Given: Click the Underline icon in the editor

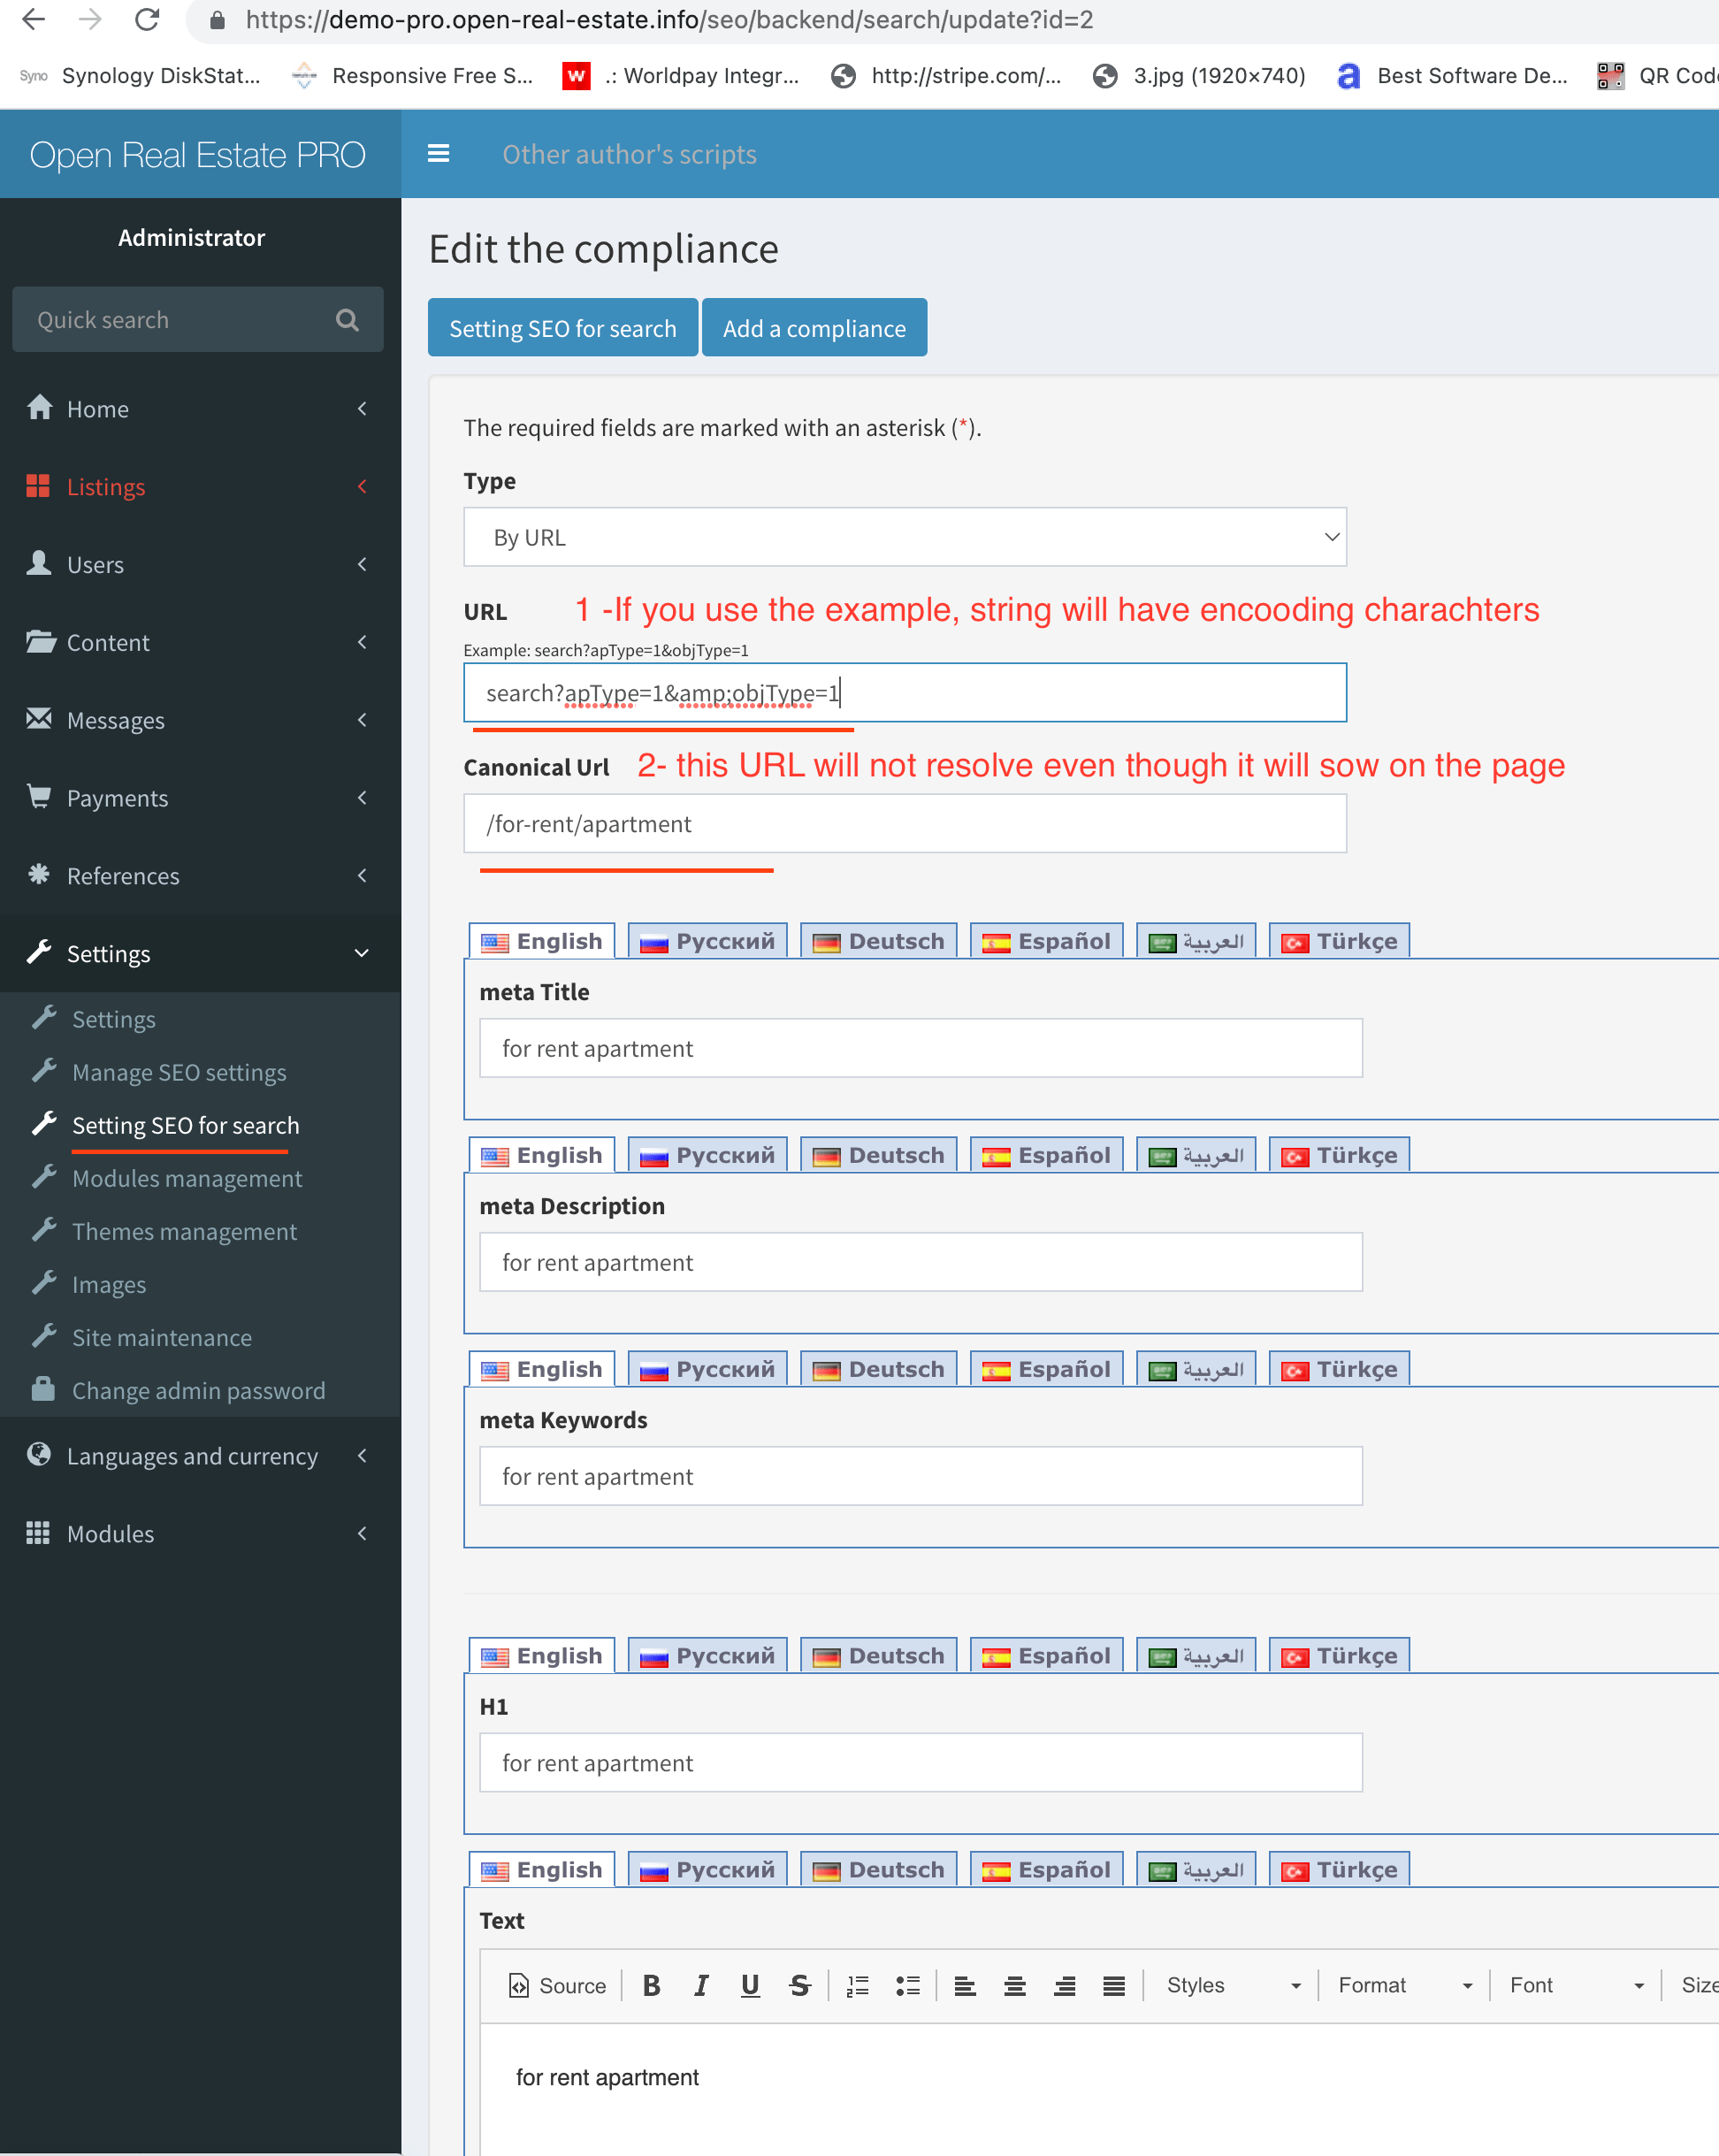Looking at the screenshot, I should pyautogui.click(x=750, y=1985).
